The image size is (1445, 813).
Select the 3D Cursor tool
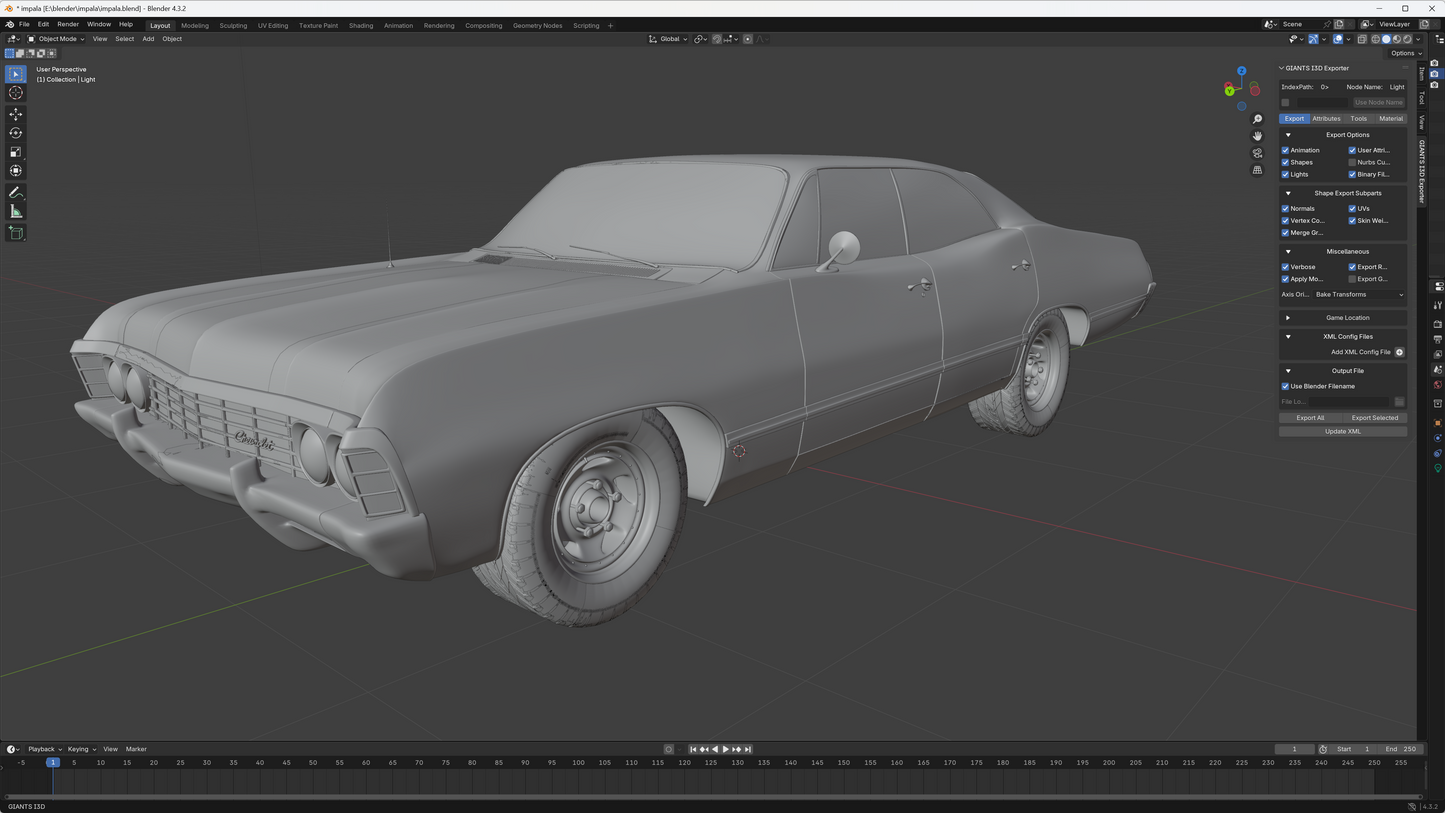pos(16,93)
